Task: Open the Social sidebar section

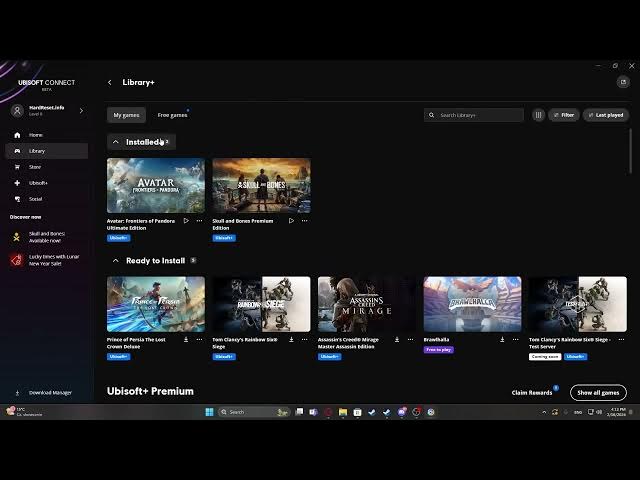Action: pos(35,199)
